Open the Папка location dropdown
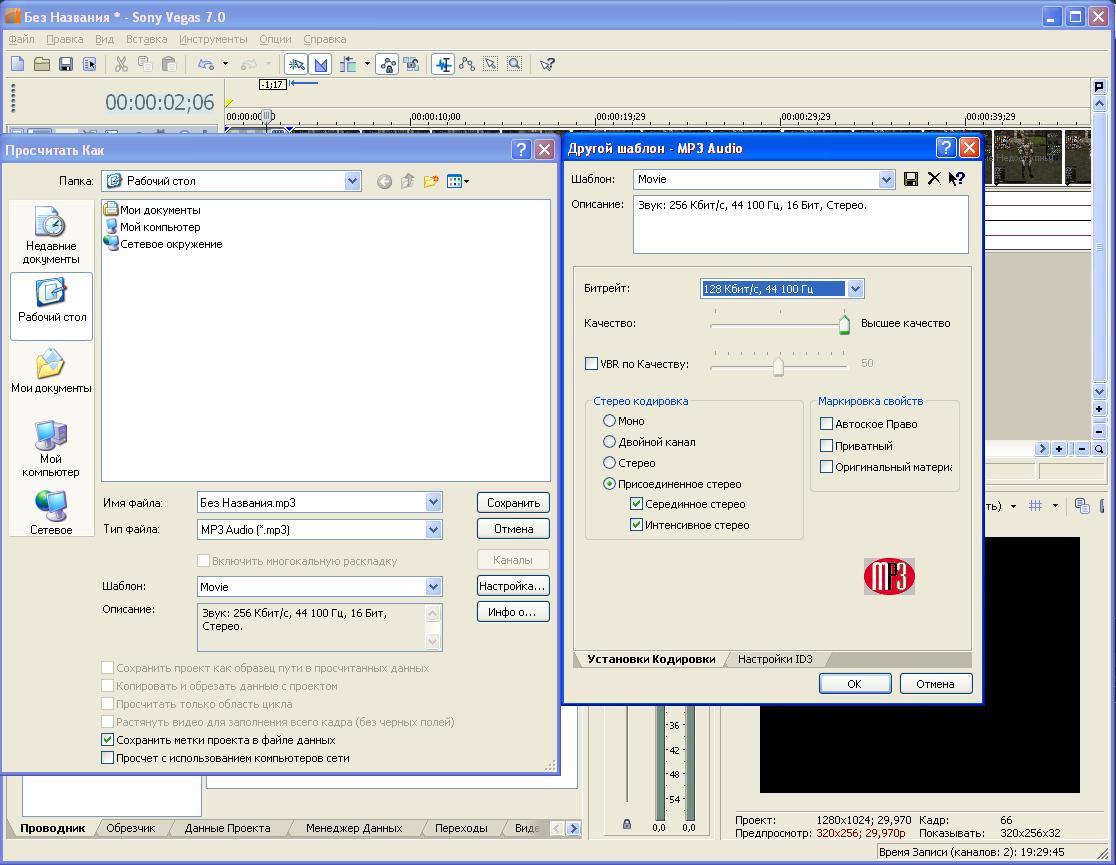This screenshot has width=1116, height=865. (x=352, y=181)
